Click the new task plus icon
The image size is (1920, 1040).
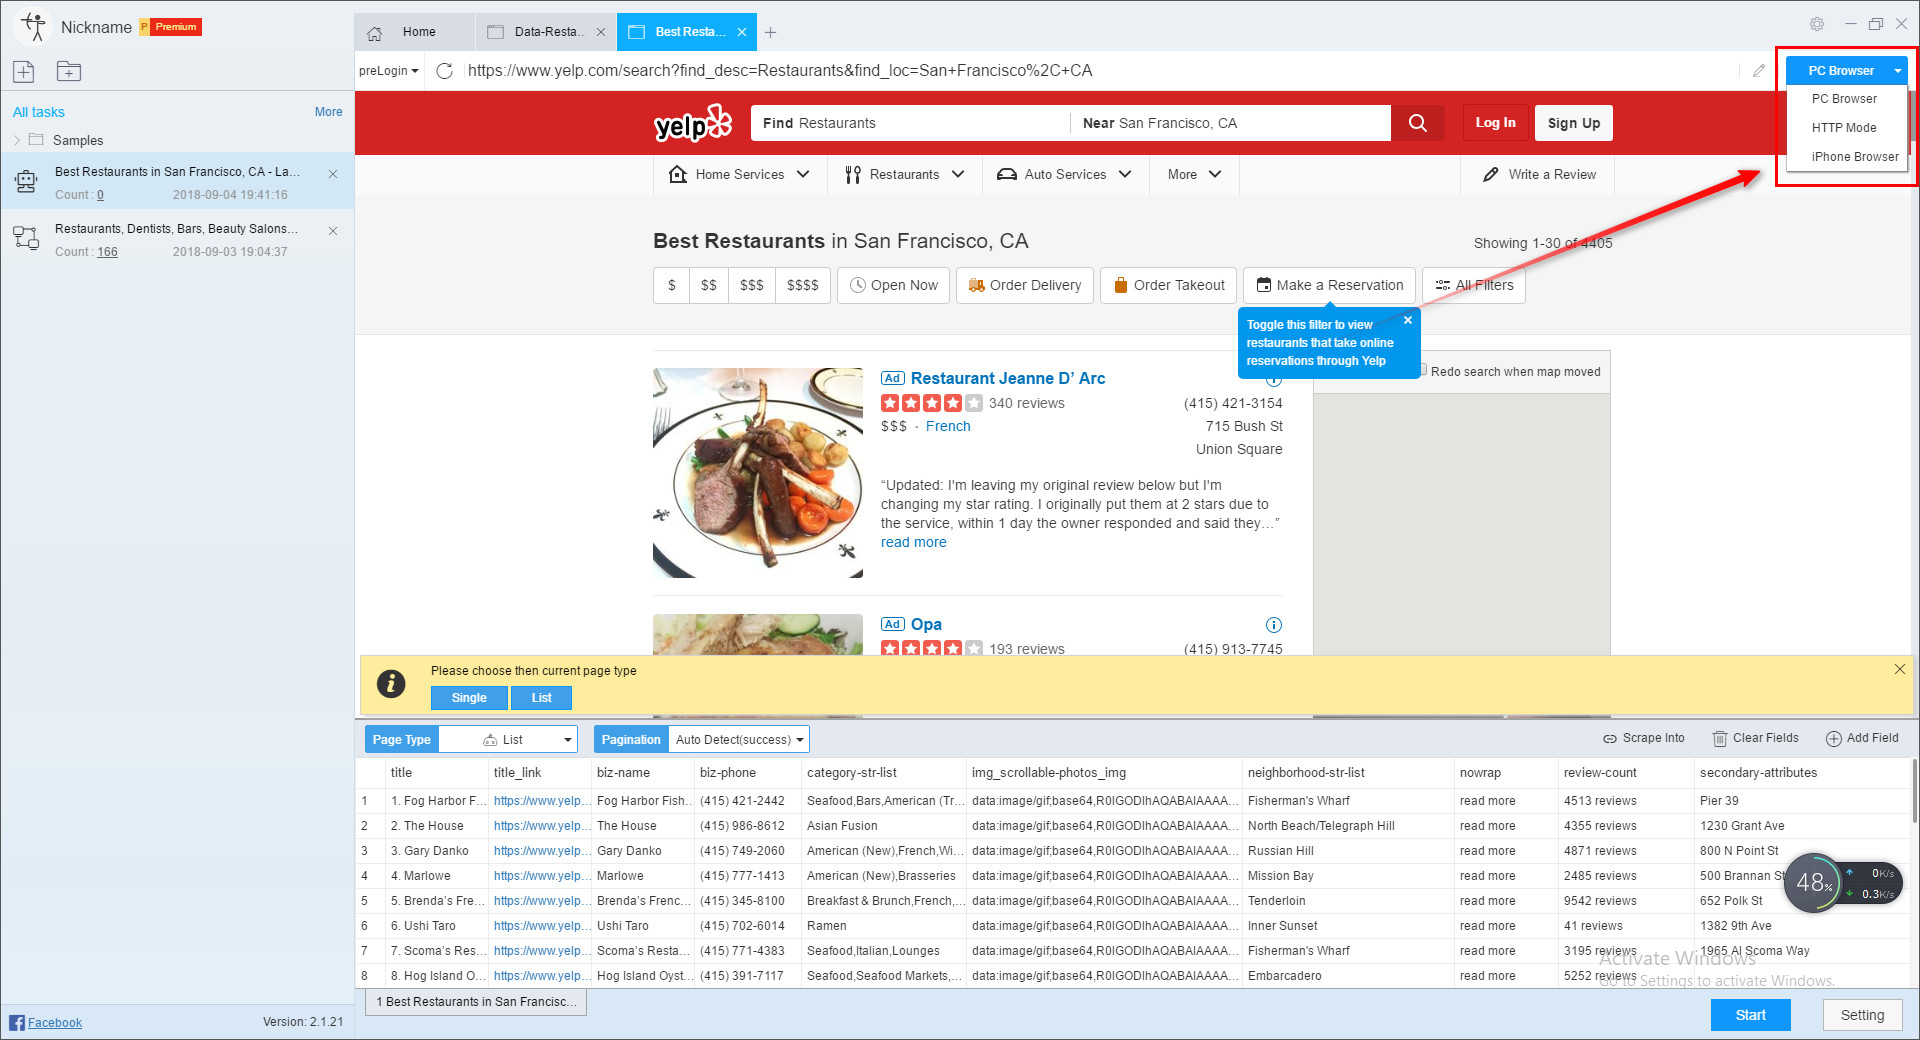pos(24,71)
